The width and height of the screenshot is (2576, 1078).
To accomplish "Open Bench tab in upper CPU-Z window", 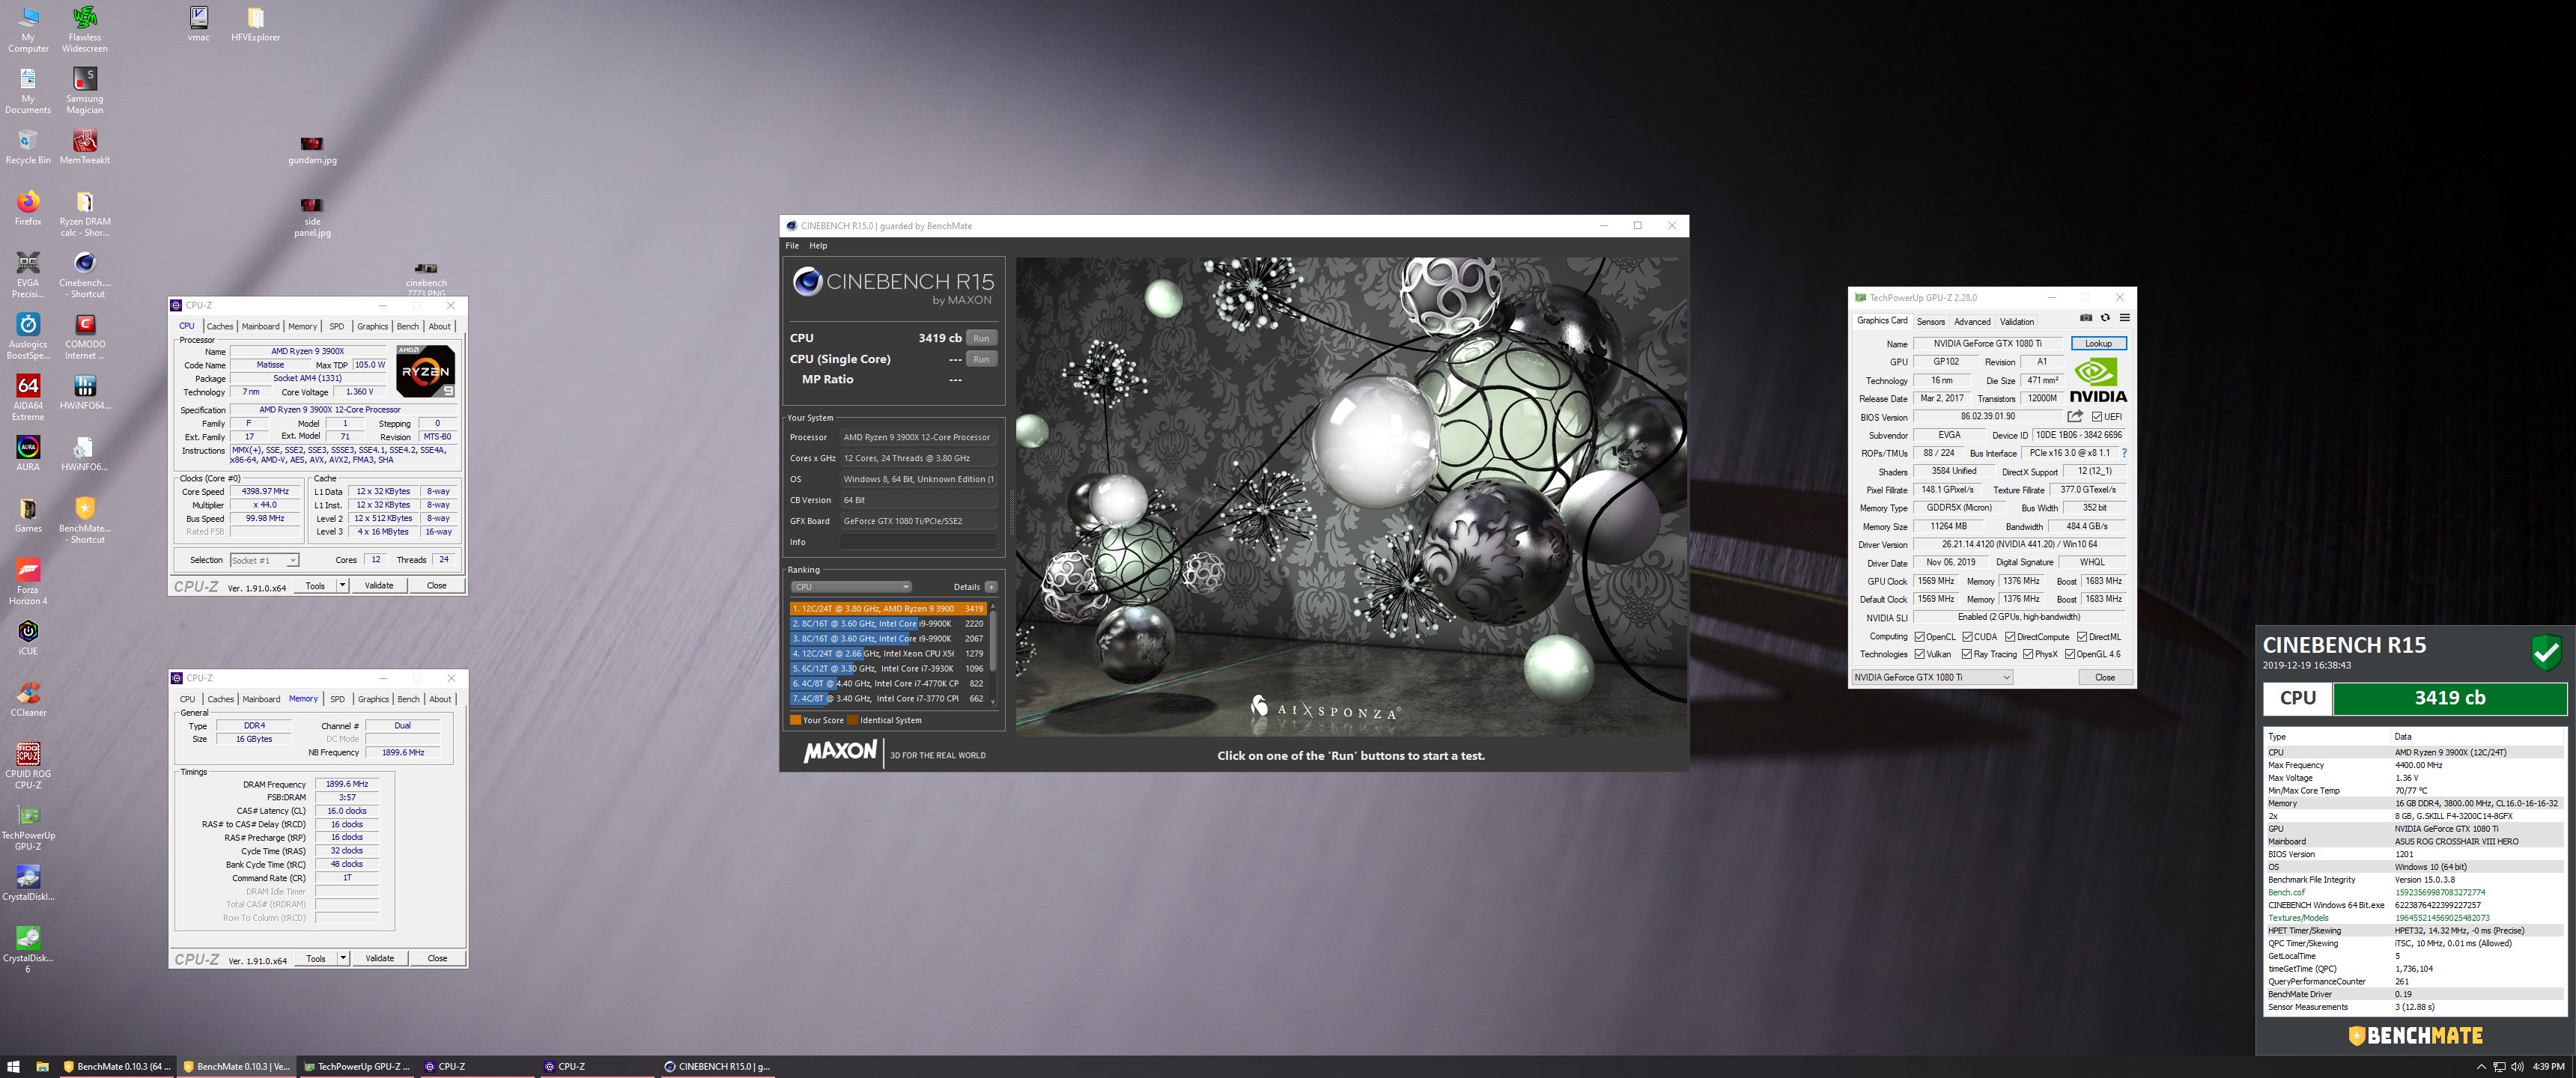I will pos(408,326).
